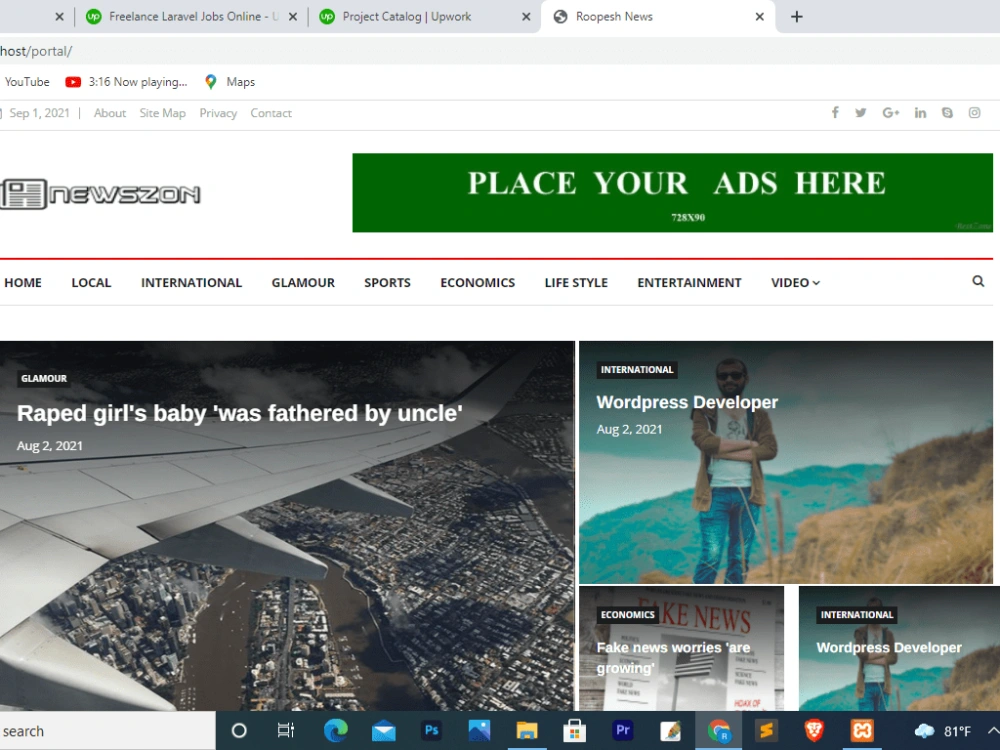
Task: Close the Freelance Laravel Jobs tab
Action: [293, 17]
